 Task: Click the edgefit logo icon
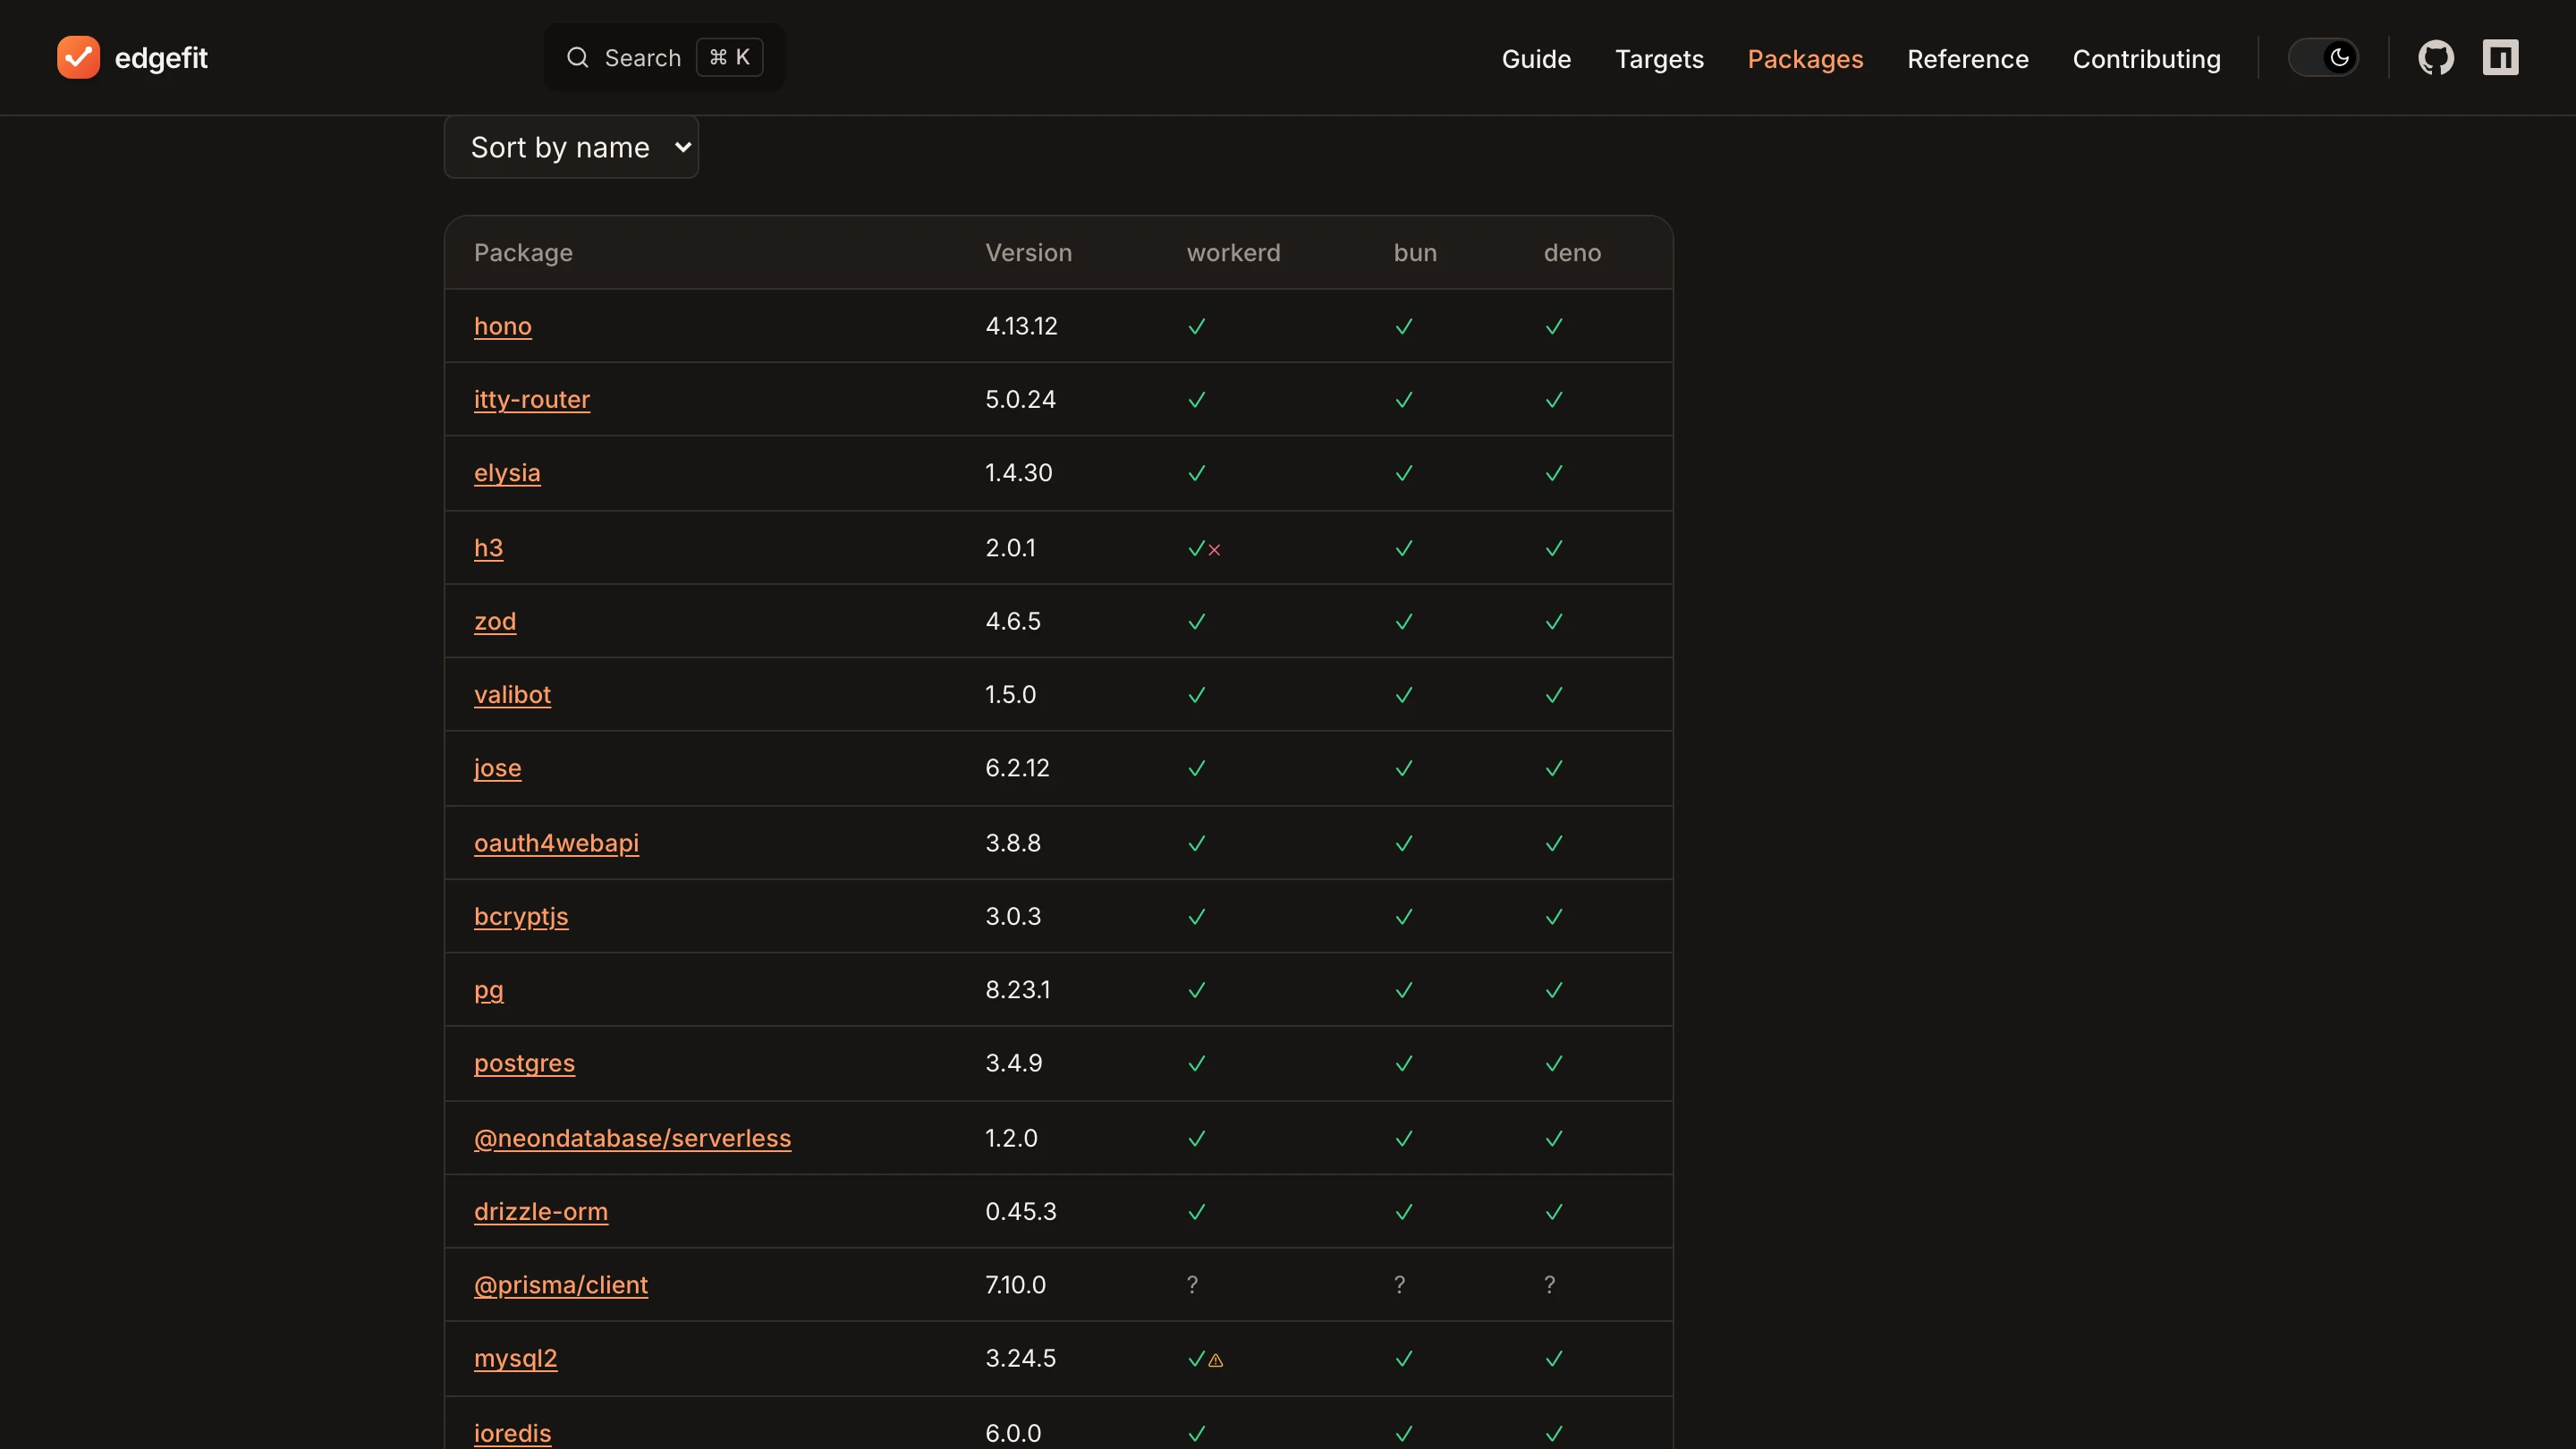point(78,57)
